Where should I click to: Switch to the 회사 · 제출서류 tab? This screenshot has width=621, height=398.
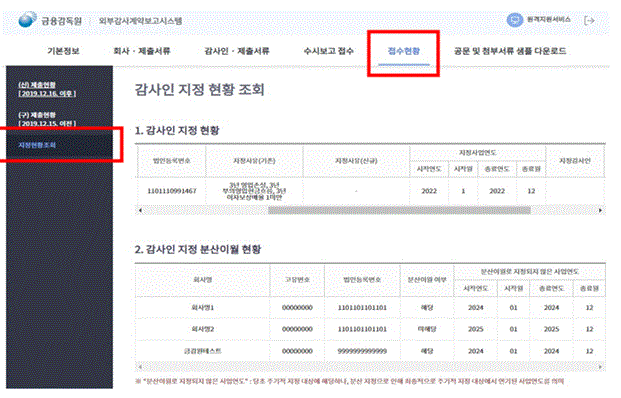tap(141, 51)
